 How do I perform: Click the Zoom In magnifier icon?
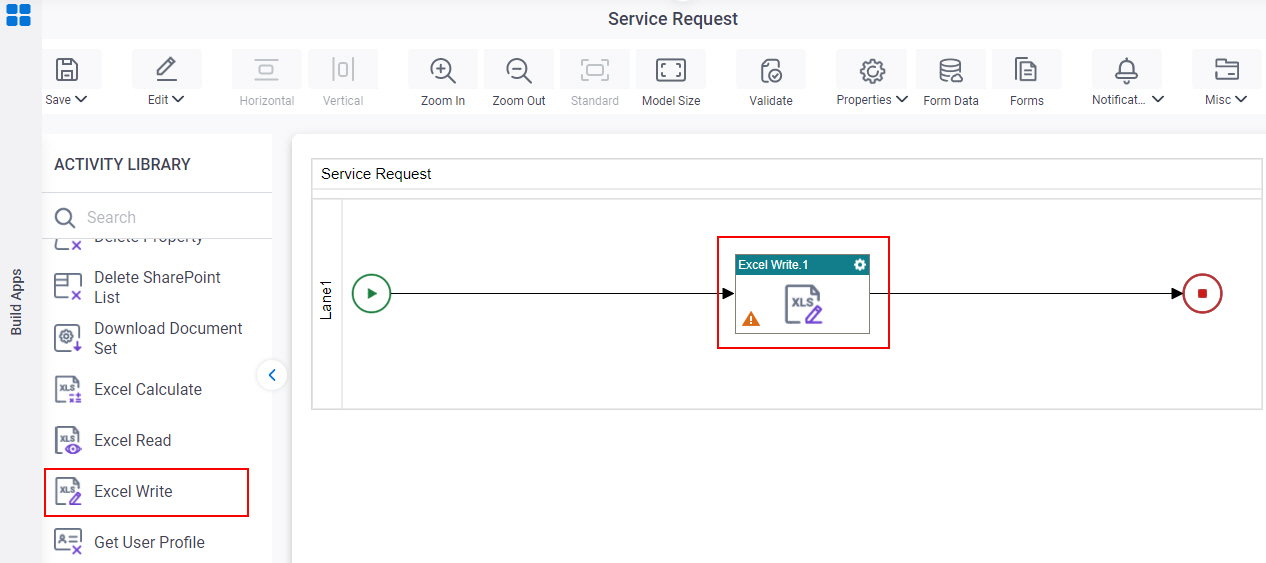[443, 70]
